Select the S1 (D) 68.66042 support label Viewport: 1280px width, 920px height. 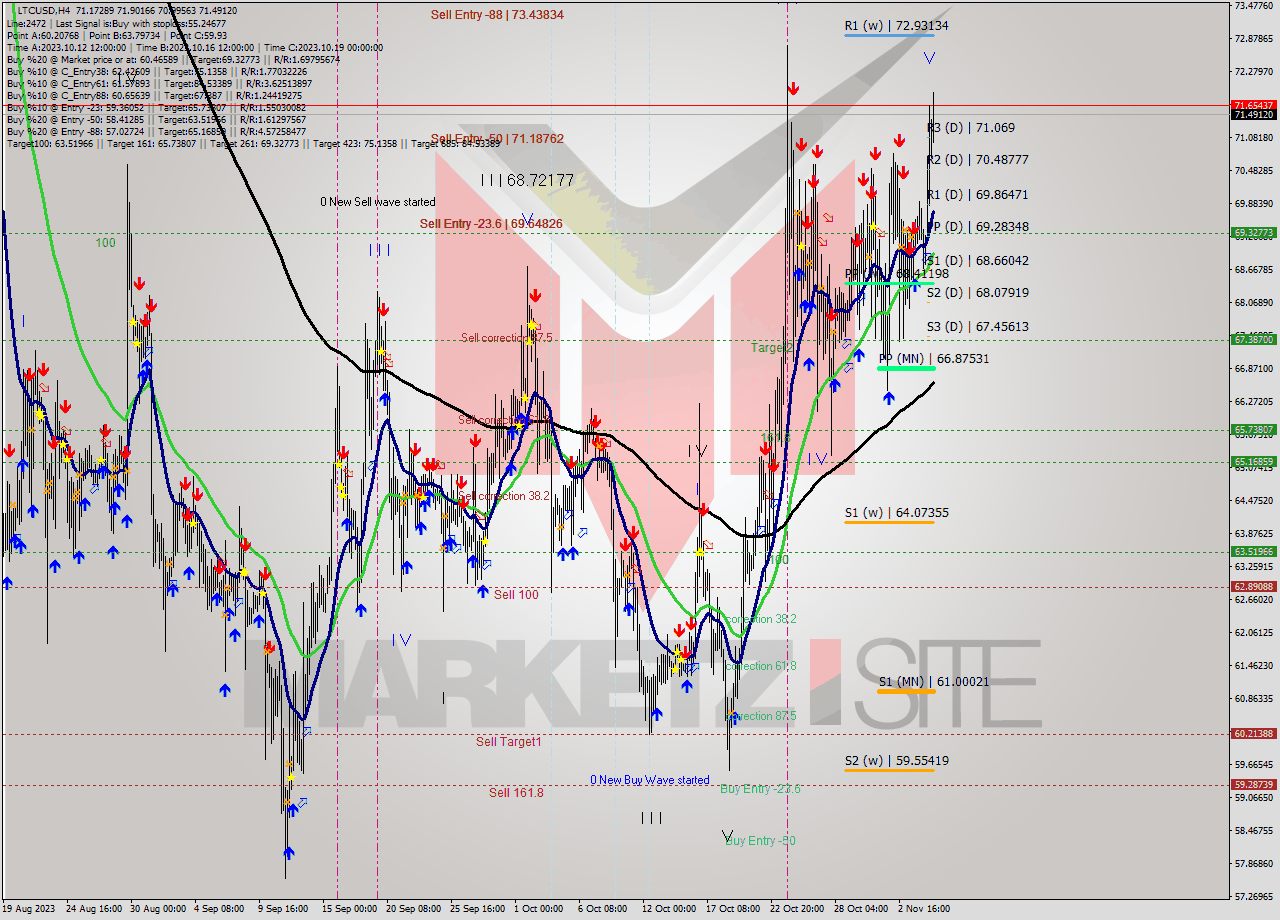pos(977,260)
